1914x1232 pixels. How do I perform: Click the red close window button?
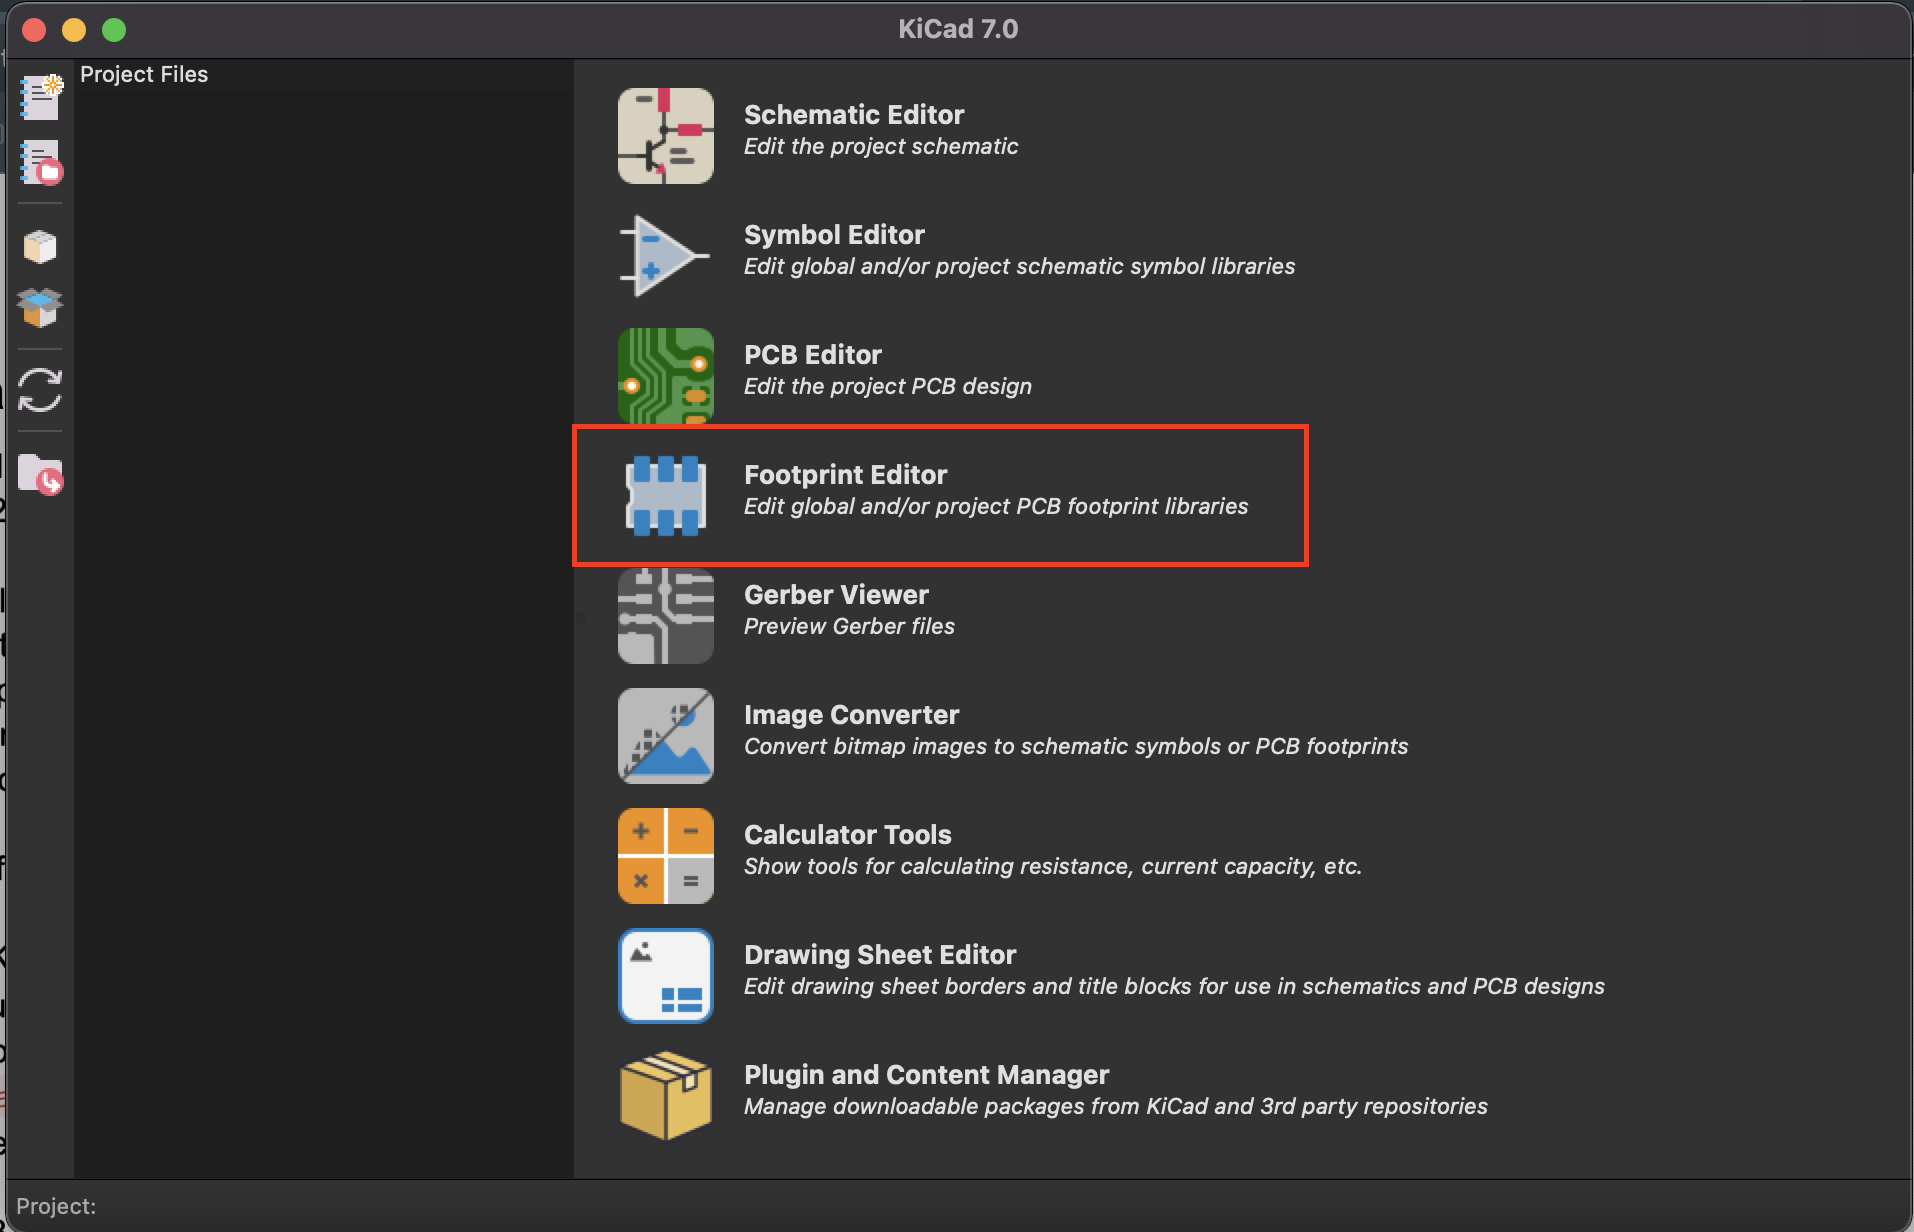click(x=34, y=30)
